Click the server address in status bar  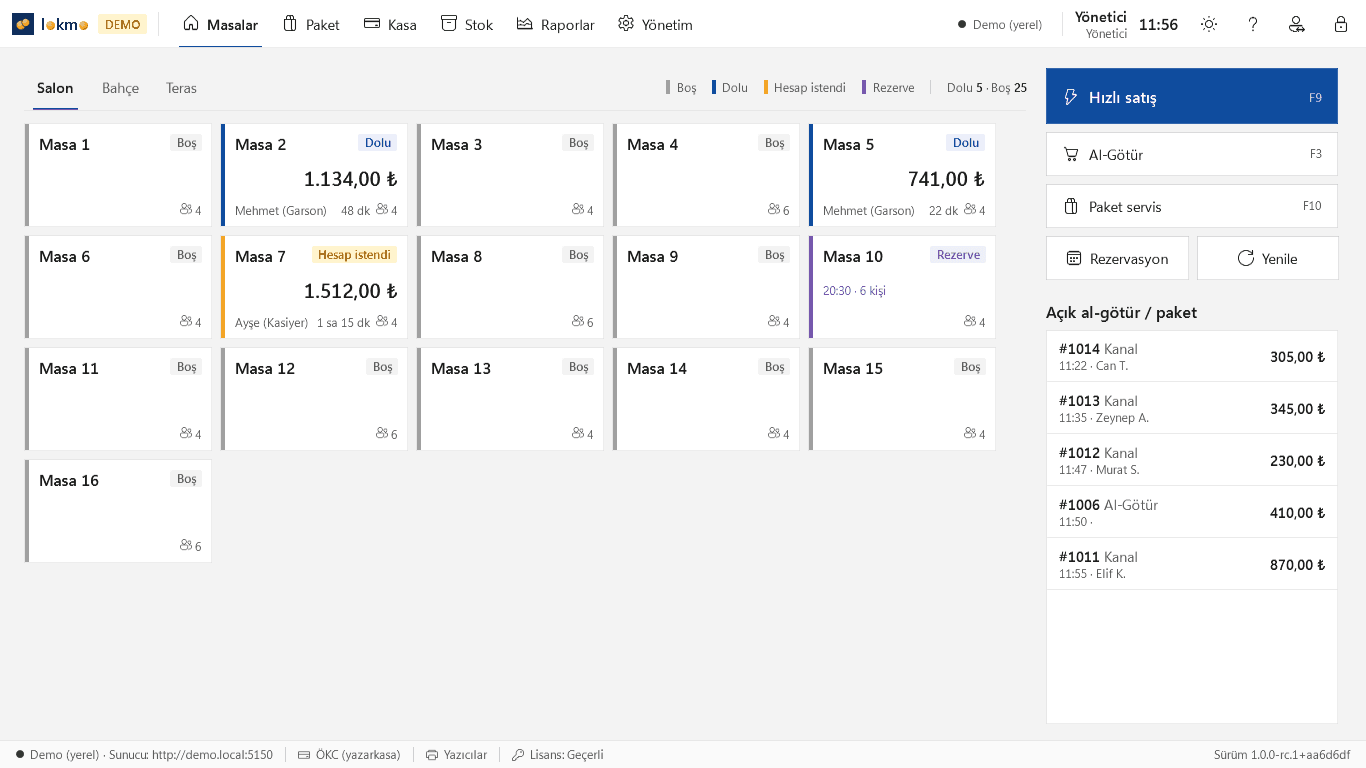coord(191,755)
